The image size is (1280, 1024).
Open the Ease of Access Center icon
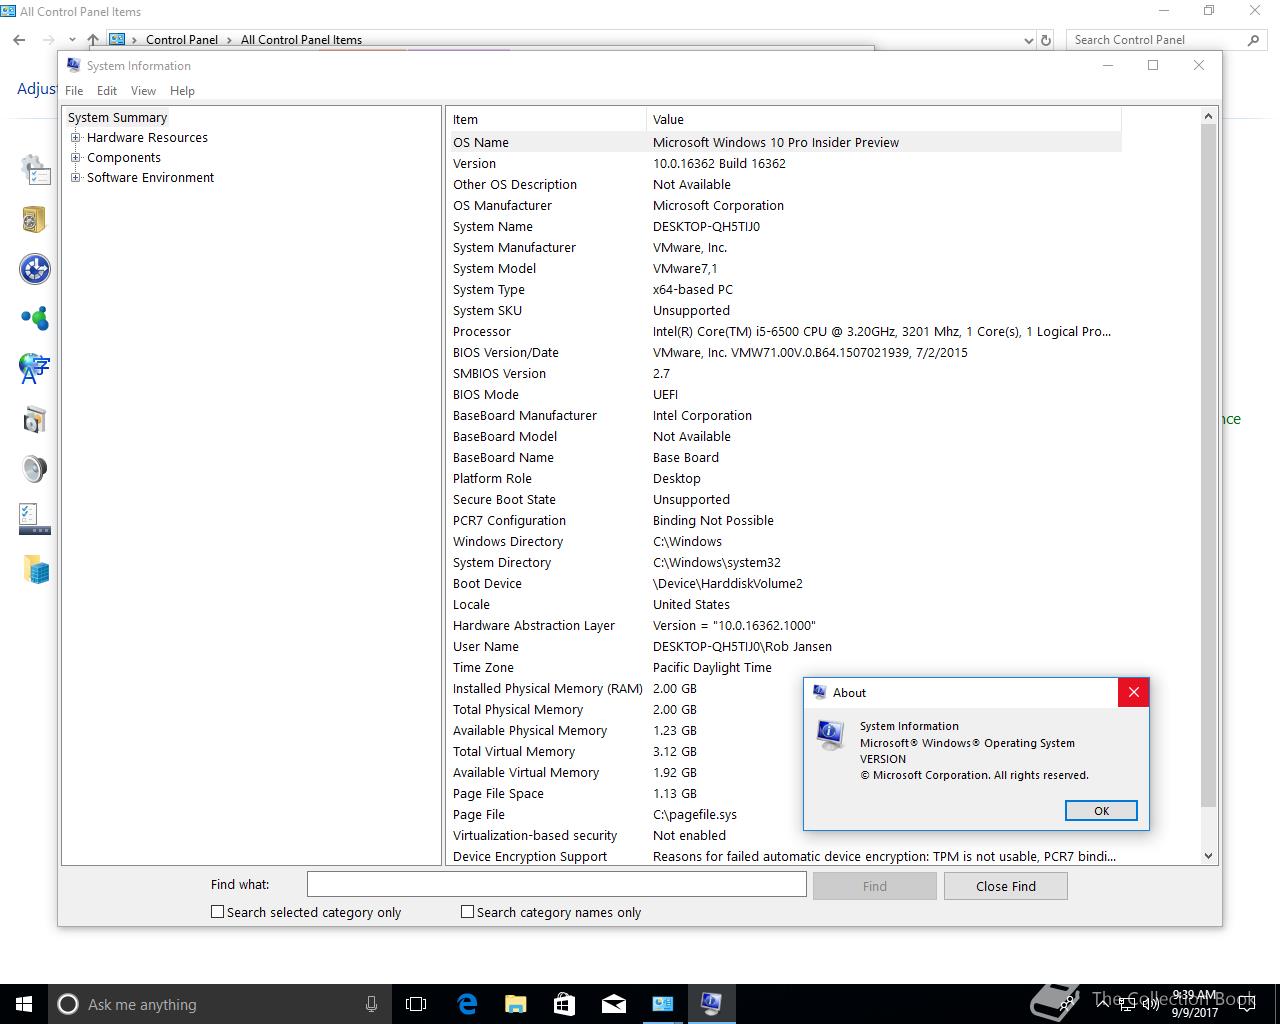(x=35, y=269)
